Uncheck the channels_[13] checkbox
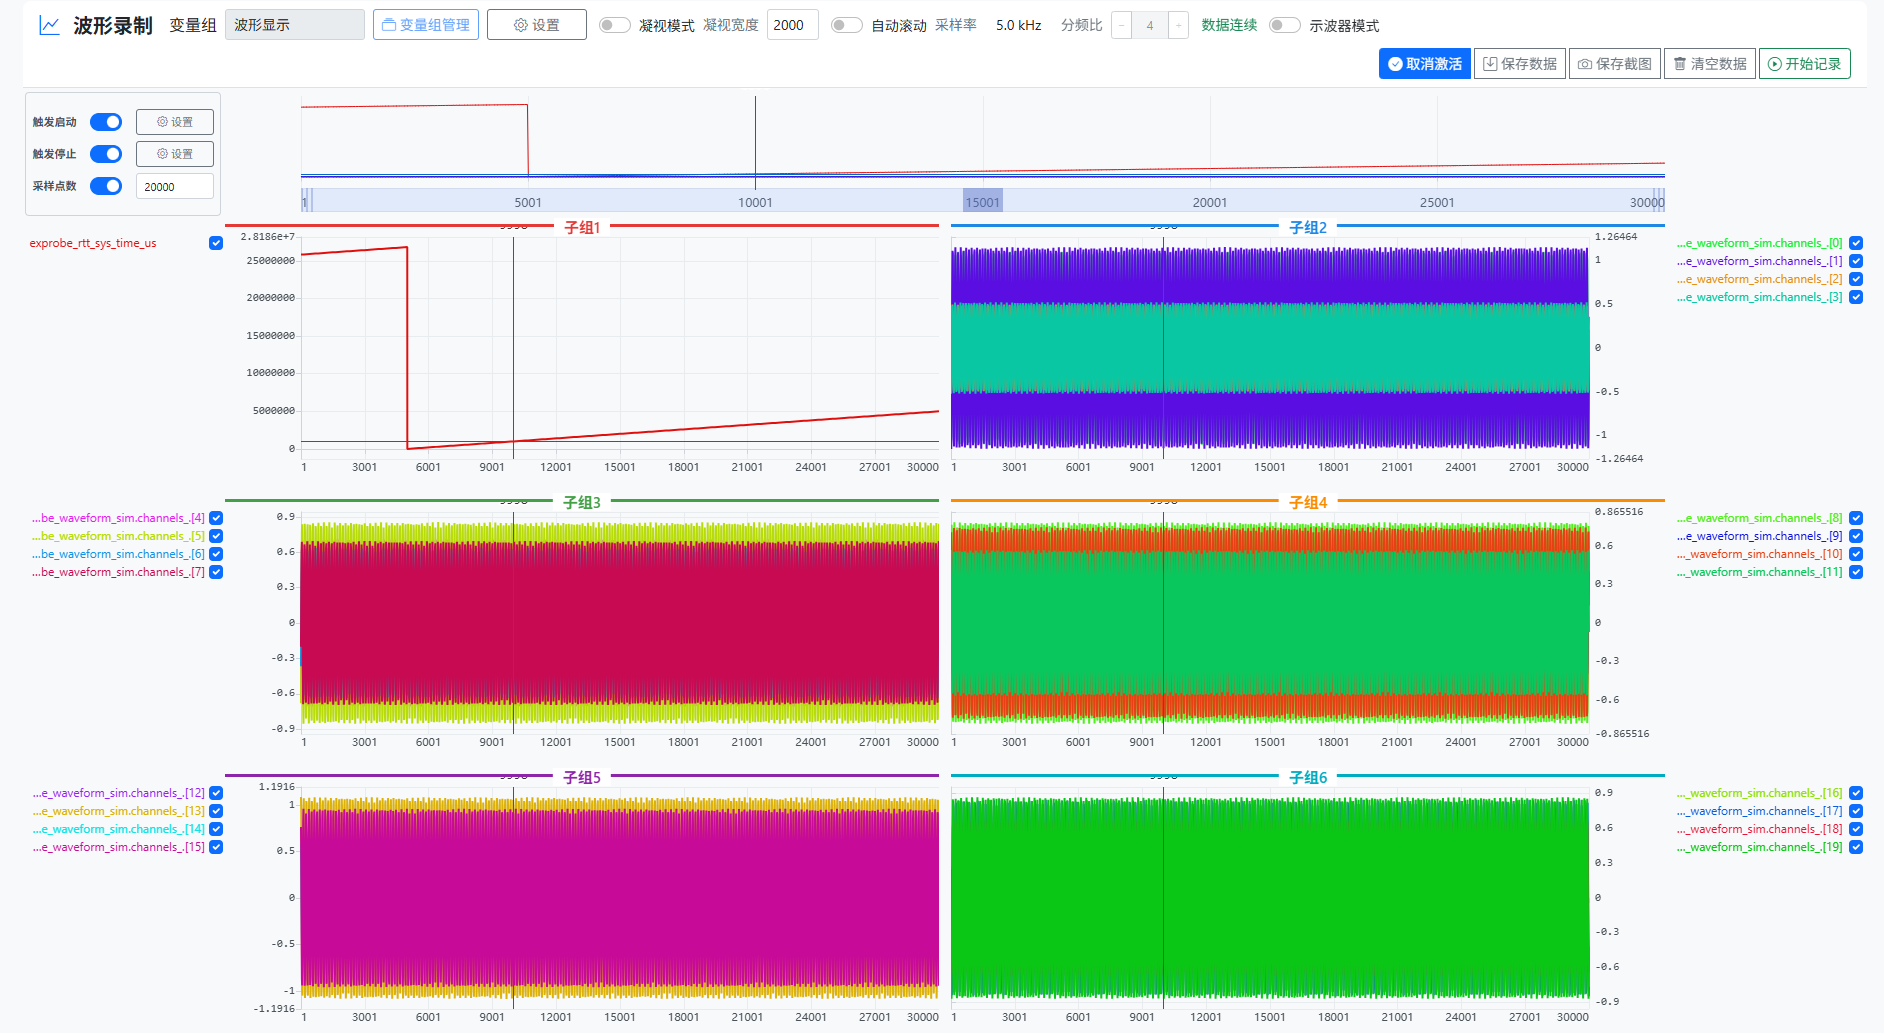Viewport: 1884px width, 1033px height. tap(216, 811)
